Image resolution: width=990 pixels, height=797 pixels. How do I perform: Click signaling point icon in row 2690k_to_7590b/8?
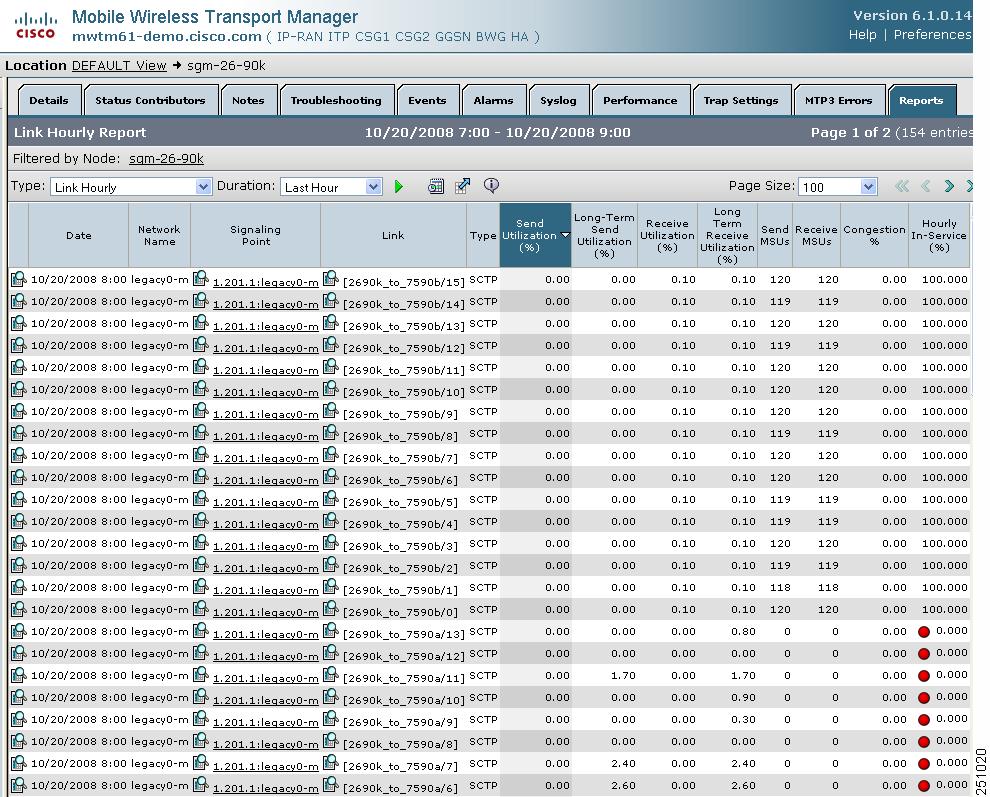tap(201, 433)
